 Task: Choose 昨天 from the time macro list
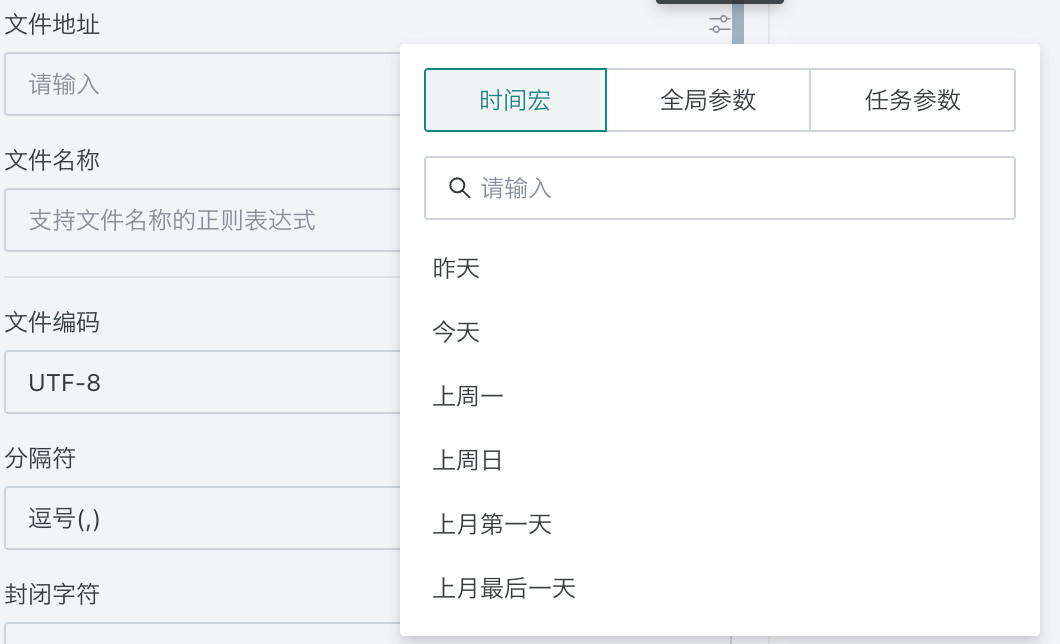click(457, 268)
